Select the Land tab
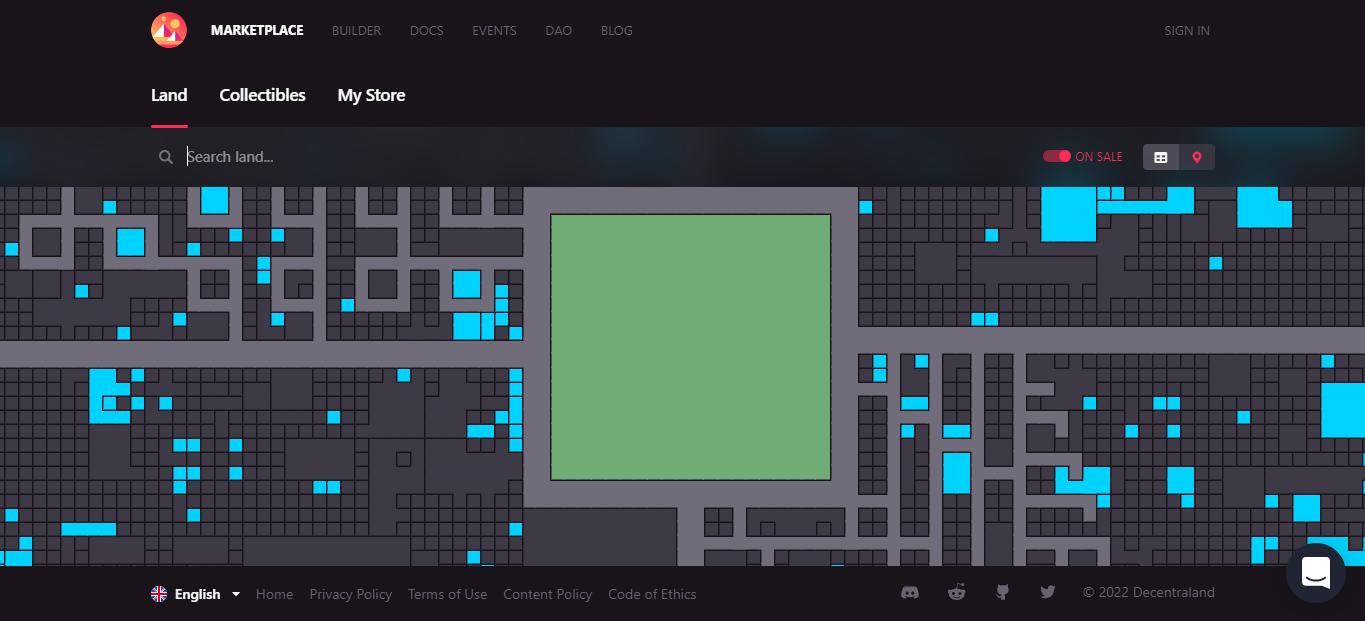 169,95
